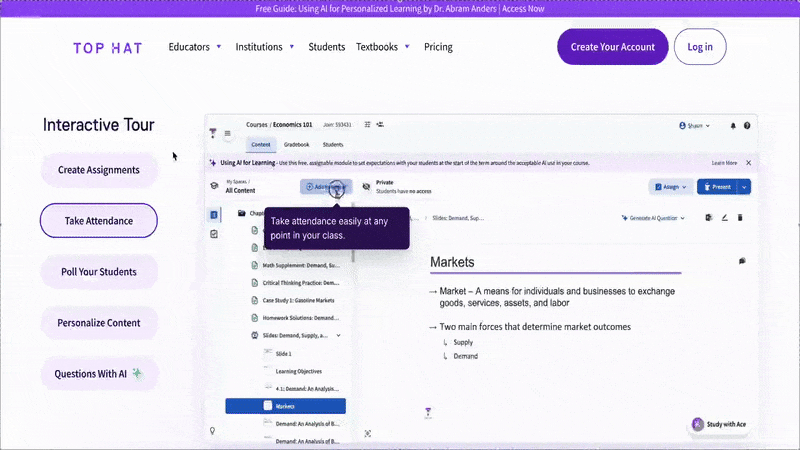Open the hamburger menu in the app

tap(228, 133)
